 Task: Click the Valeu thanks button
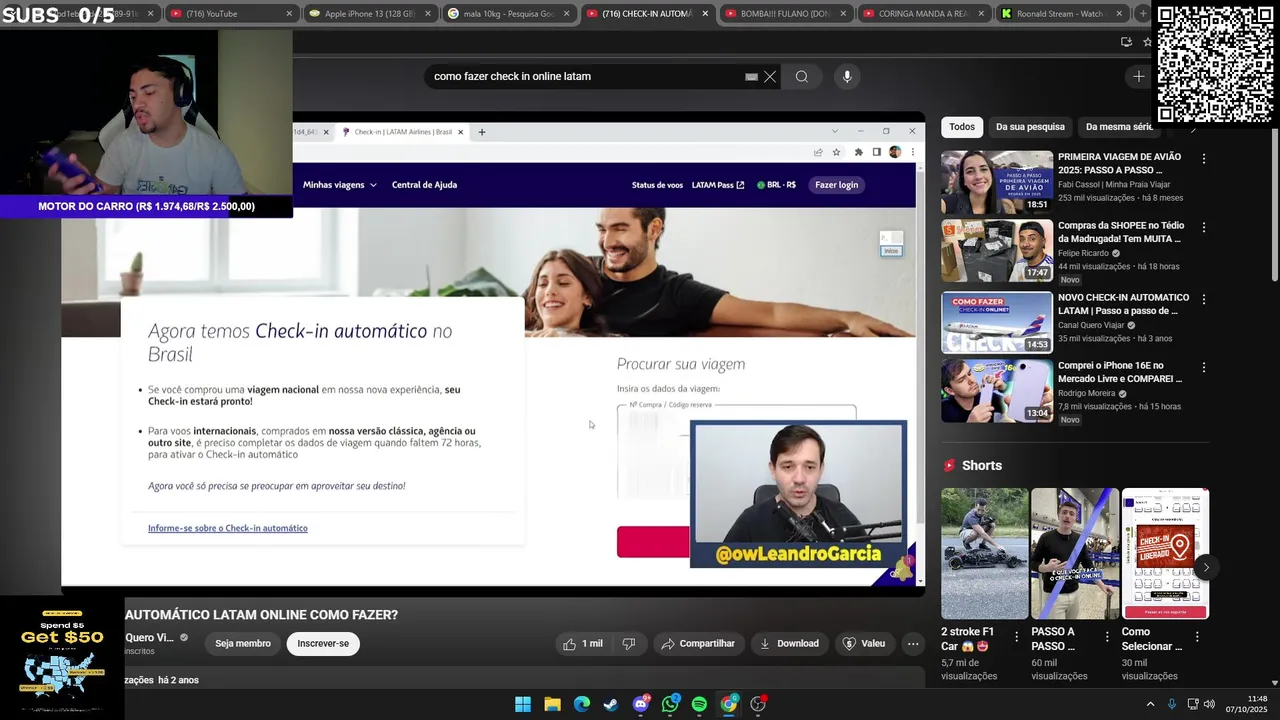[864, 644]
